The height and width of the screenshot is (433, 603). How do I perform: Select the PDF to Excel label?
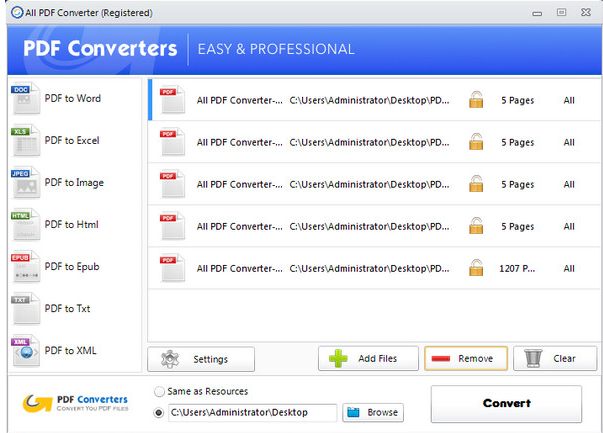(x=72, y=140)
